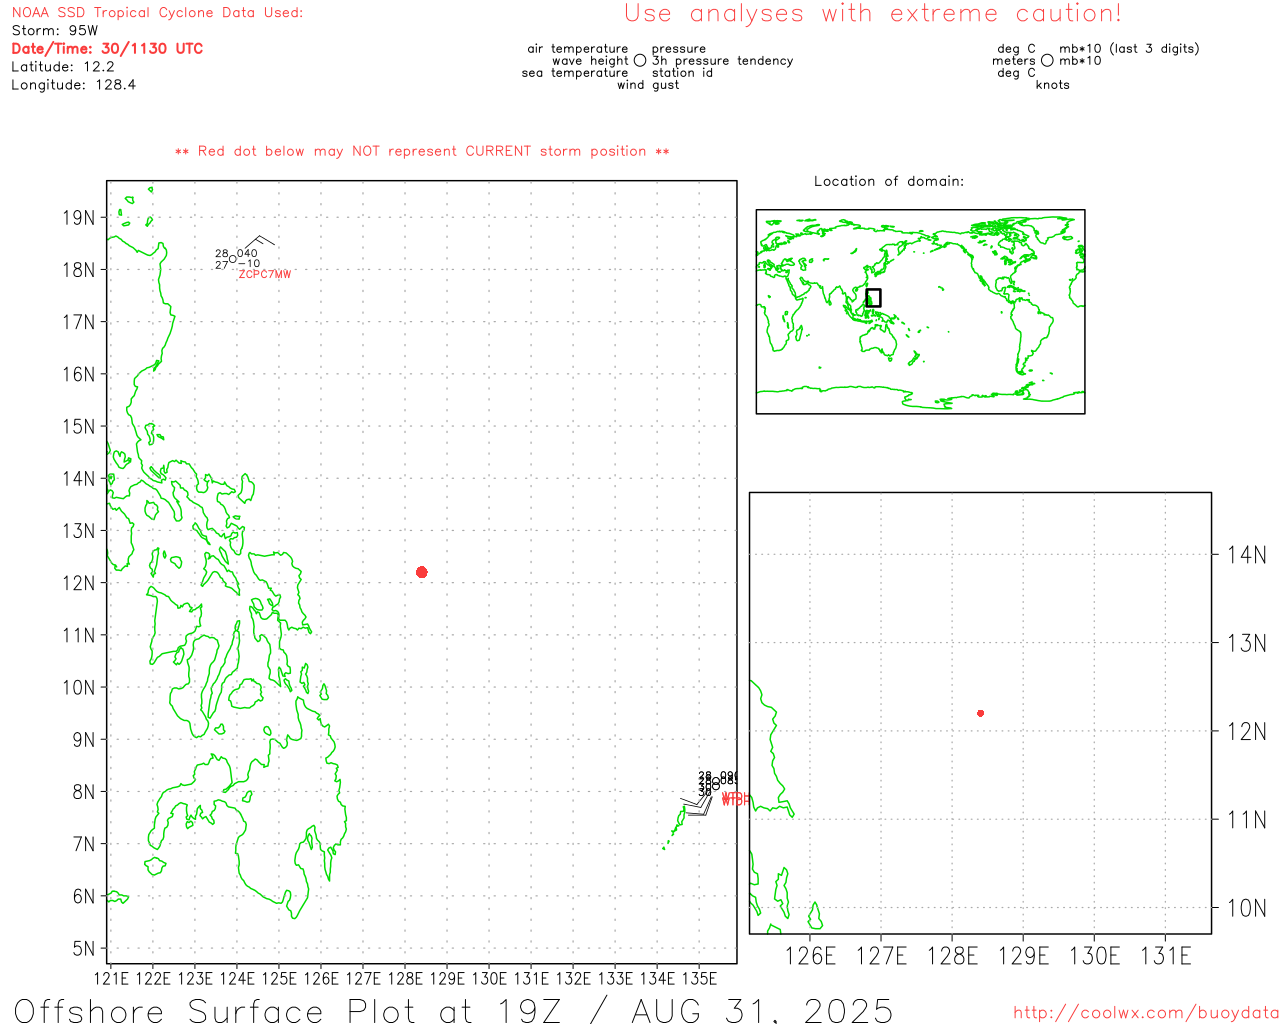Click the 130E label on zoomed inset map

(x=1095, y=956)
